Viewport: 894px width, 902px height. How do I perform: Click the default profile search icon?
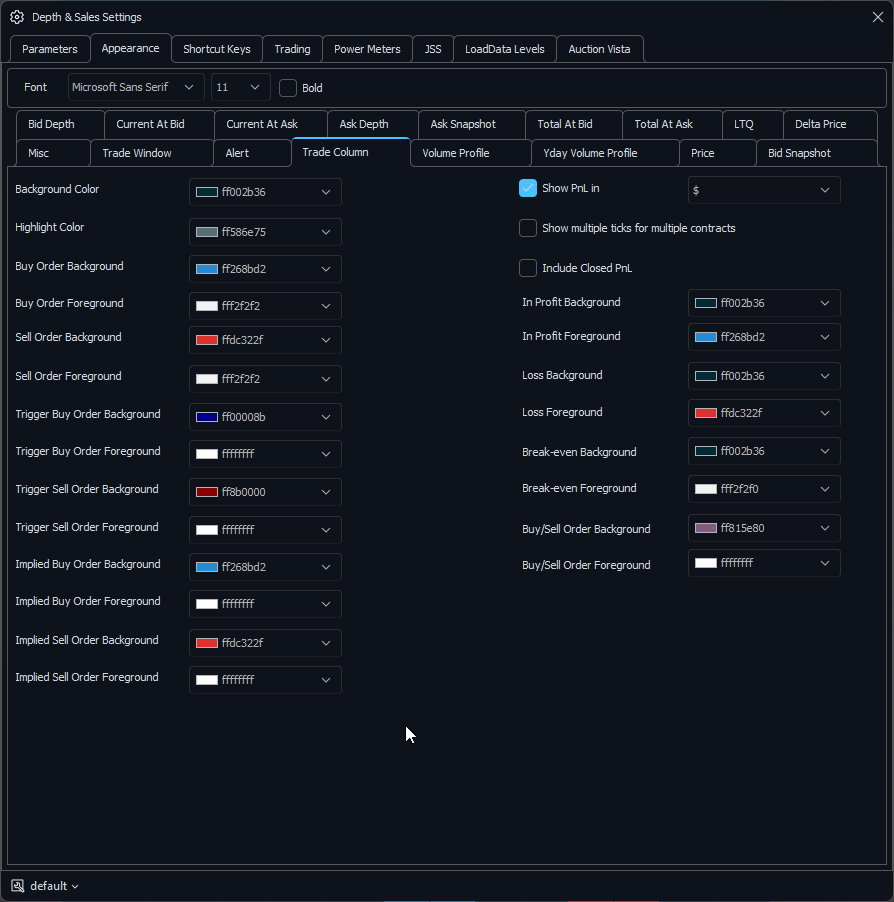tap(17, 886)
